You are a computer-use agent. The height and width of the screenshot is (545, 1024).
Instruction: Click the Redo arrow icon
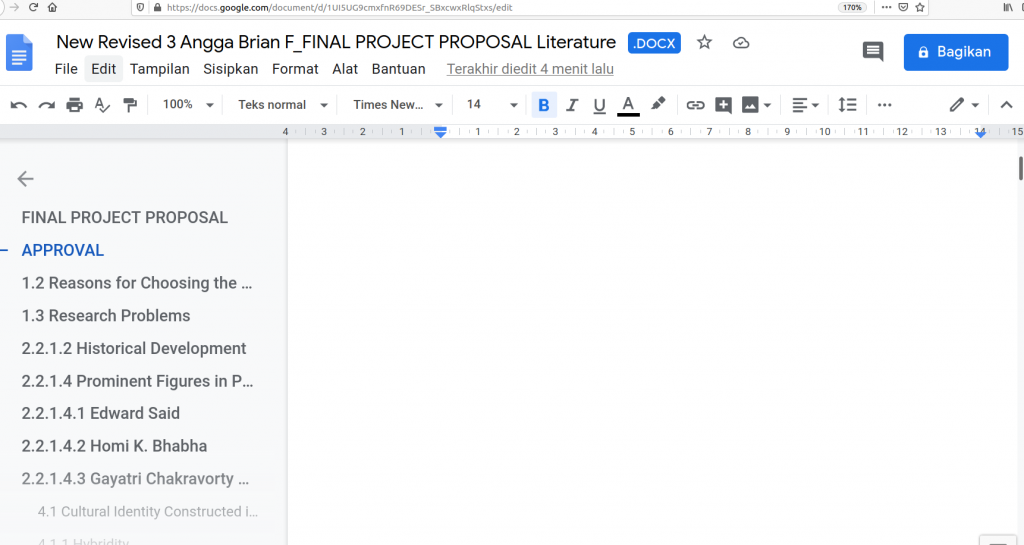46,105
